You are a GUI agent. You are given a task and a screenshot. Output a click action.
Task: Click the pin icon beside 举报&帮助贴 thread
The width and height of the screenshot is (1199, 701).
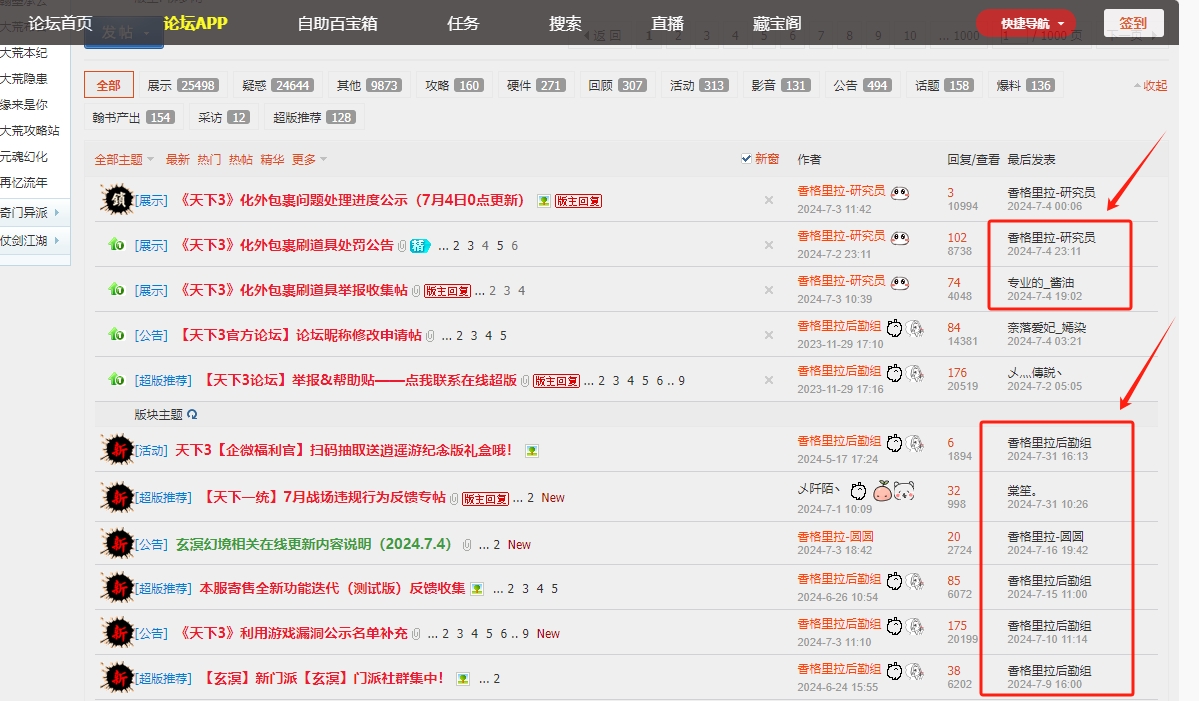pos(116,380)
